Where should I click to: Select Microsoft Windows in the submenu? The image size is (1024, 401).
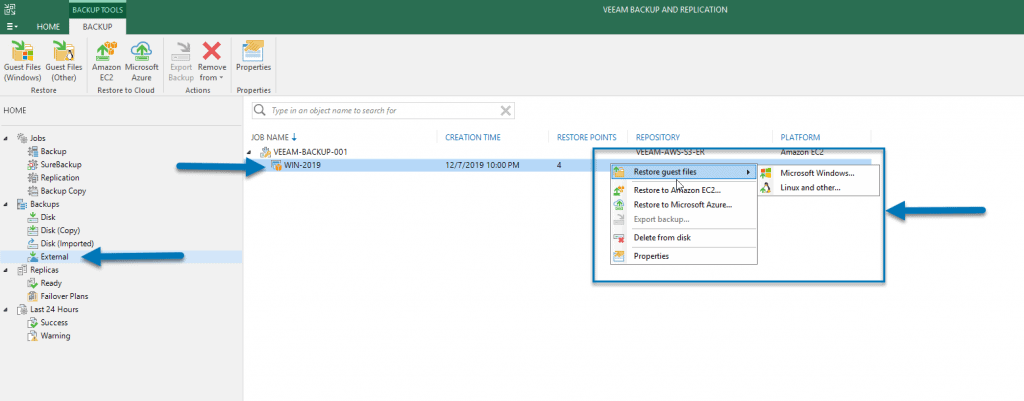pyautogui.click(x=816, y=172)
